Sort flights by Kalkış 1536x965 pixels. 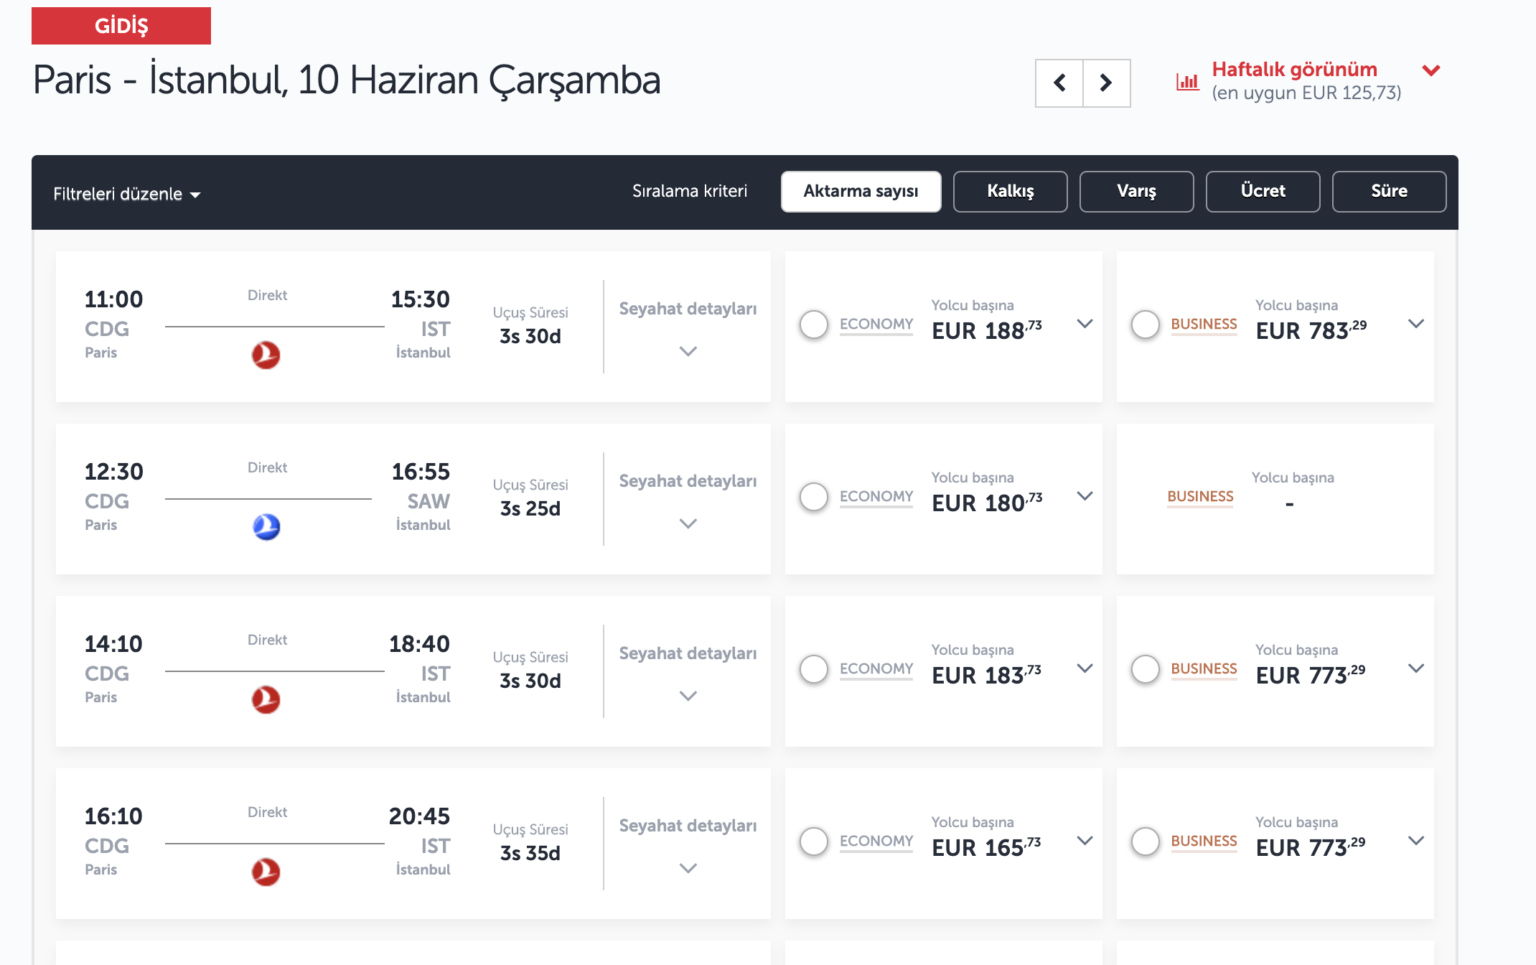point(1010,191)
